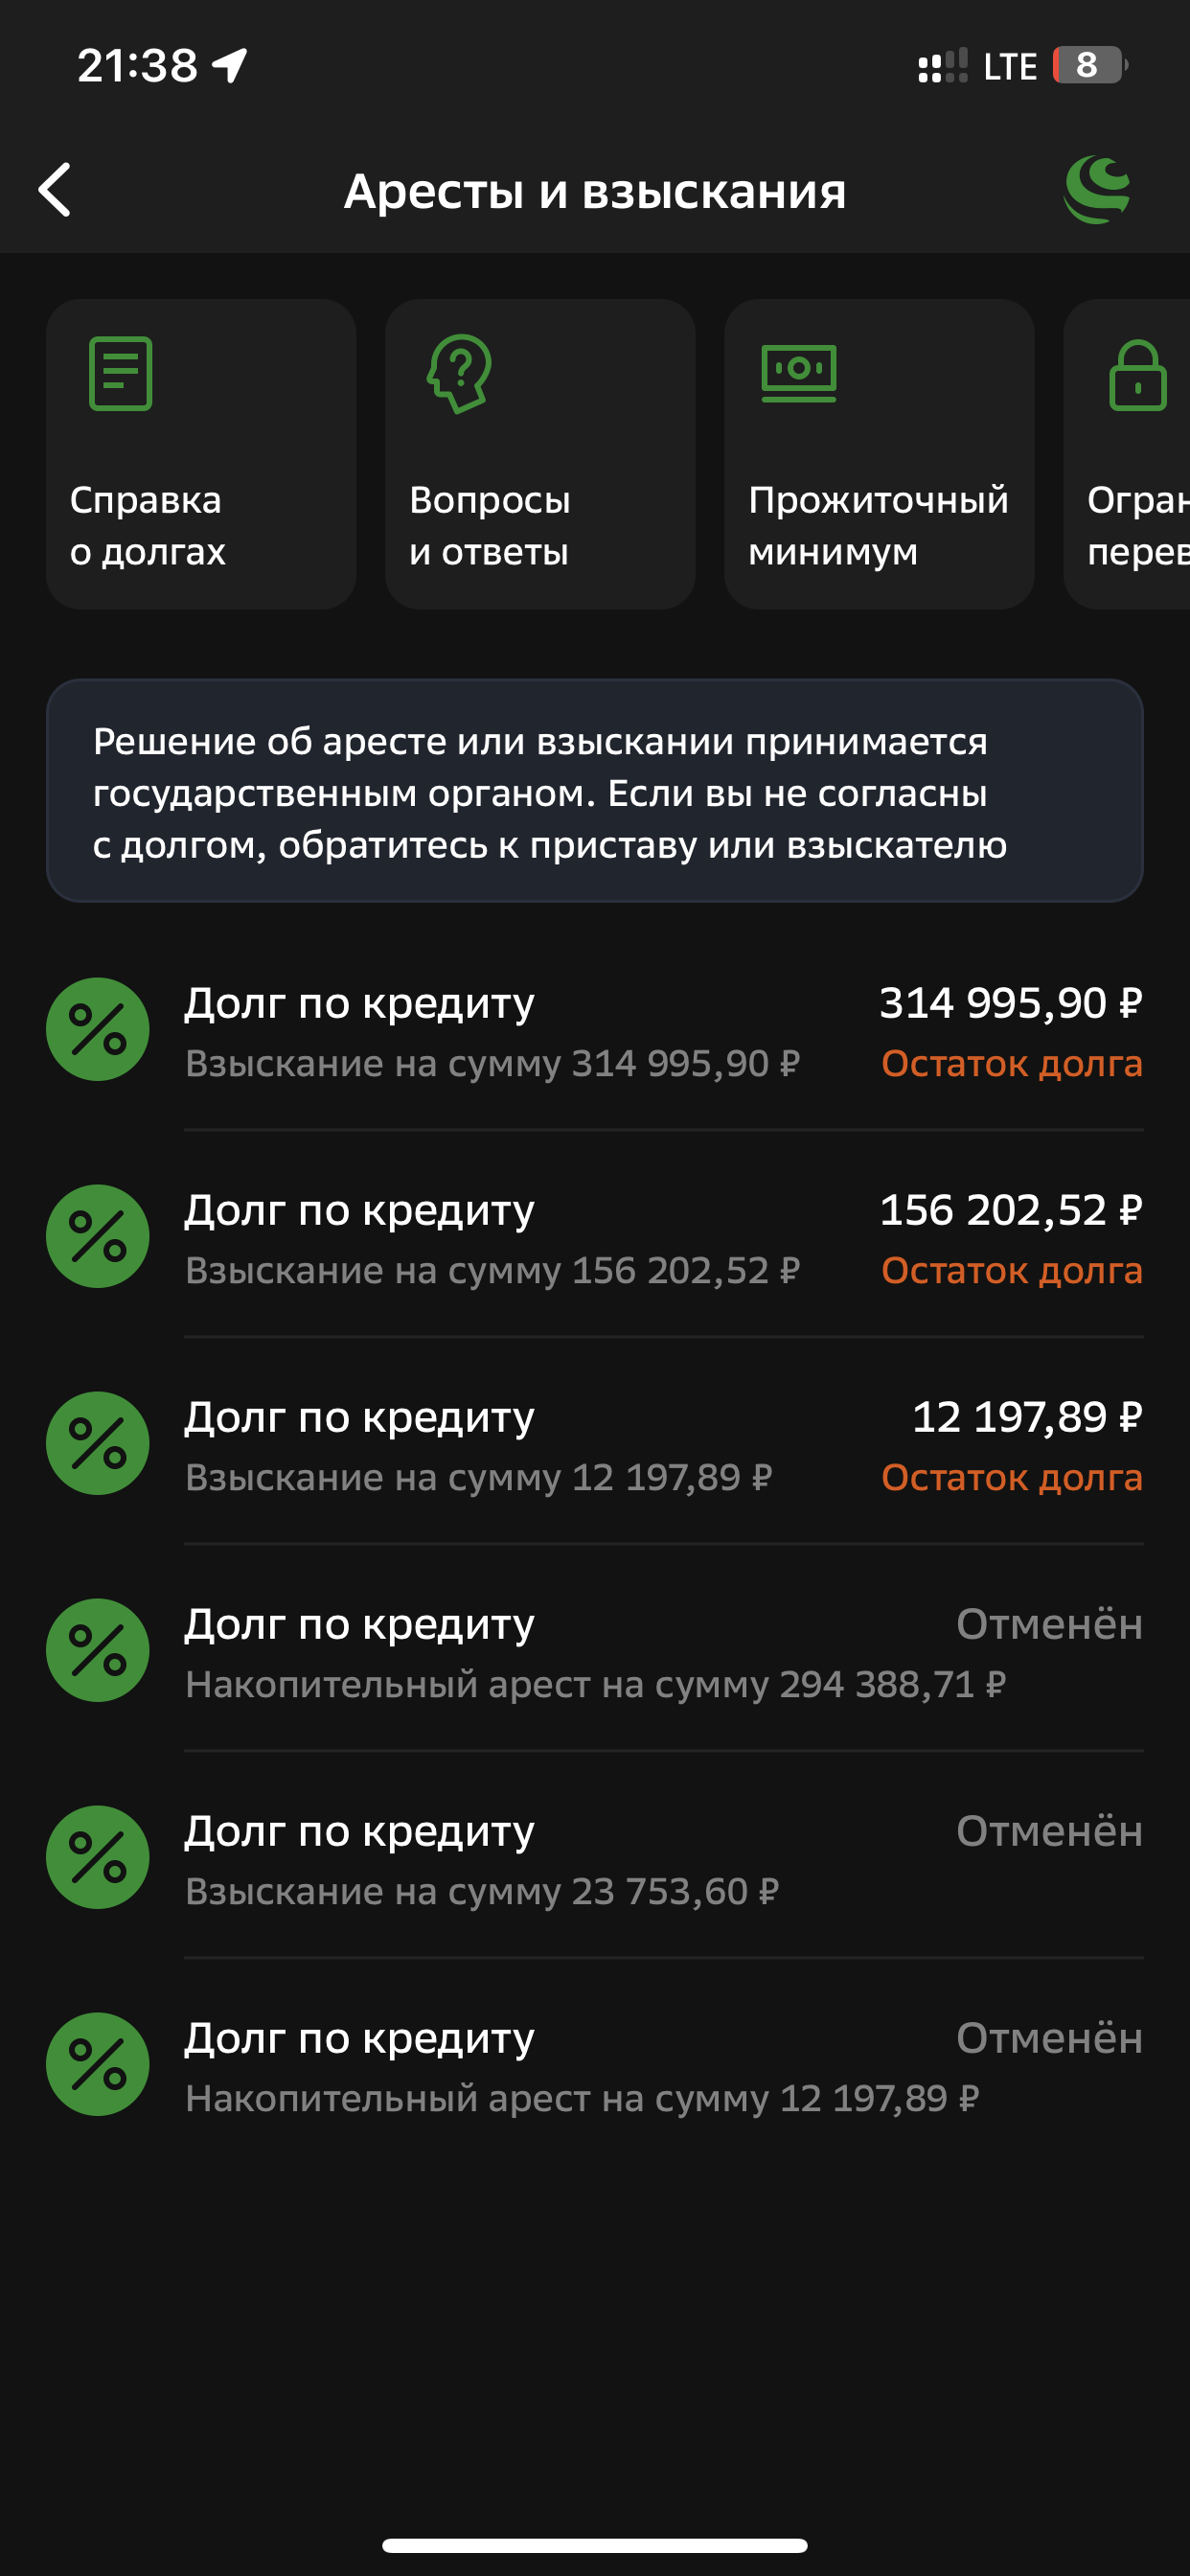Open the Прожиточный минимум card
This screenshot has width=1190, height=2576.
878,455
